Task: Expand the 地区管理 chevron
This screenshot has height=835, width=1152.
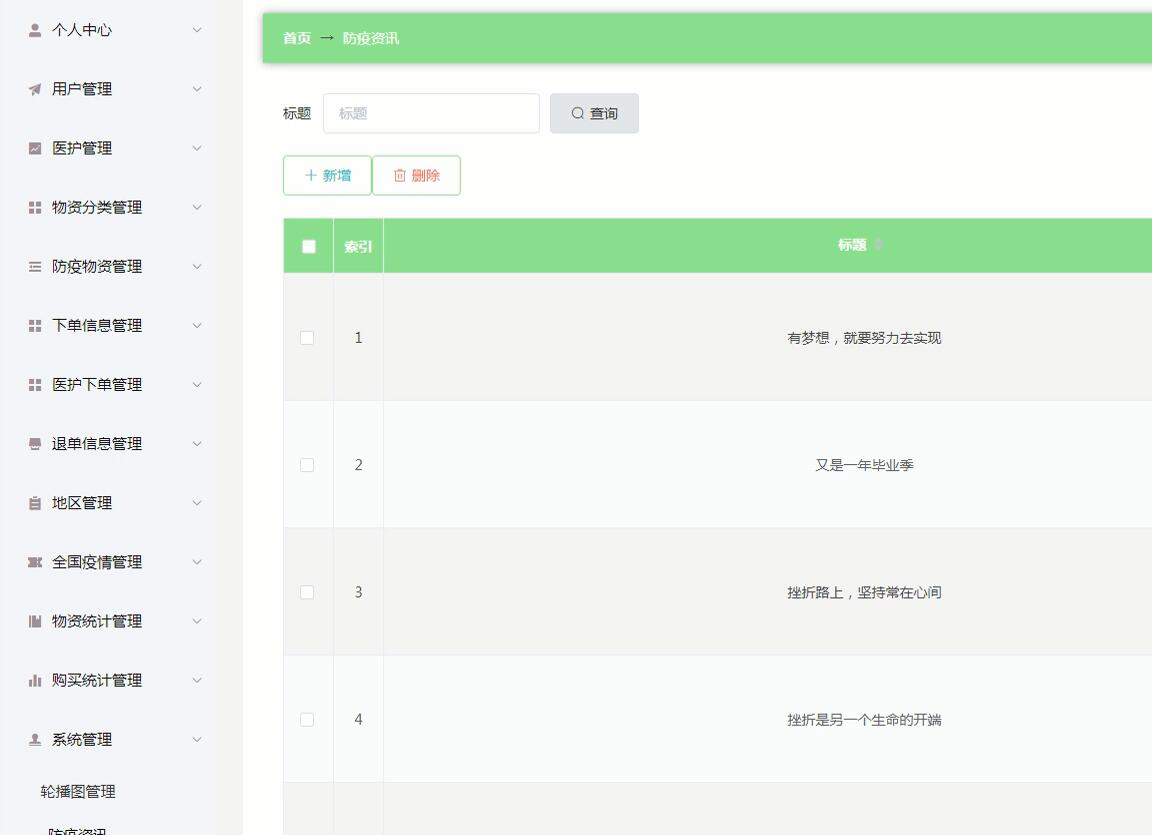Action: point(197,503)
